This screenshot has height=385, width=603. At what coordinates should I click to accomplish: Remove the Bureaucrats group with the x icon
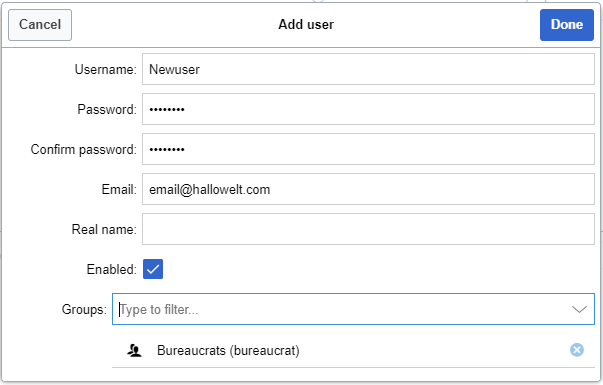[576, 350]
